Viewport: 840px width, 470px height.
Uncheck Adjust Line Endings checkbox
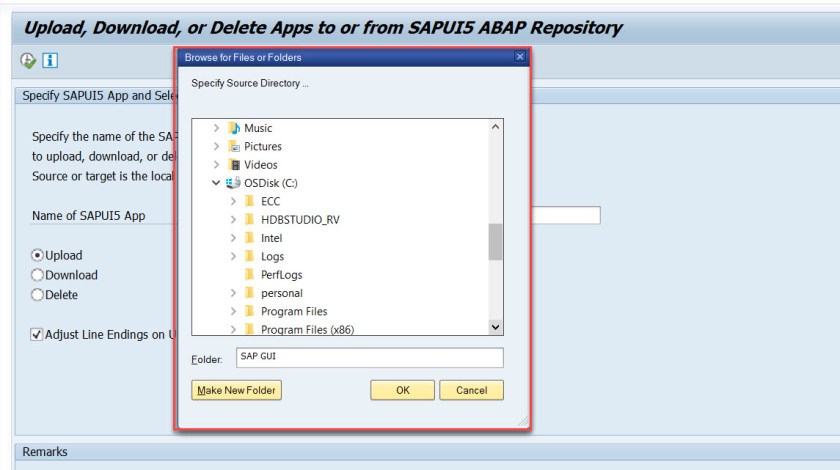click(37, 334)
